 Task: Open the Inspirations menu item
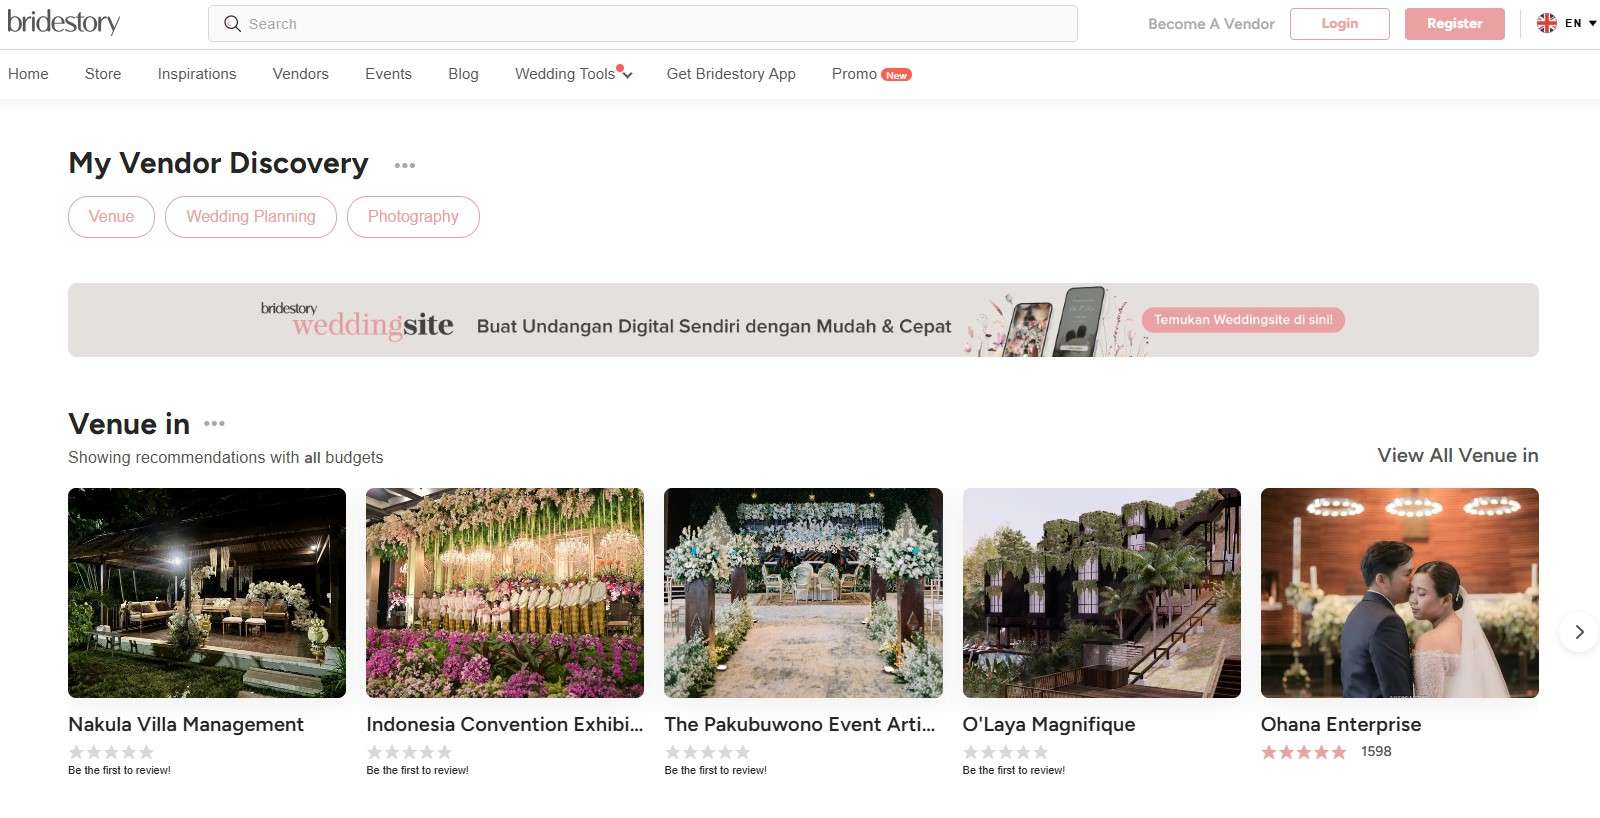click(x=197, y=74)
